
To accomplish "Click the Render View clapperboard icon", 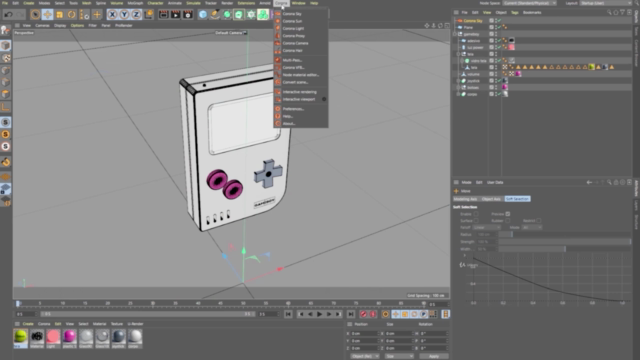I will [164, 15].
